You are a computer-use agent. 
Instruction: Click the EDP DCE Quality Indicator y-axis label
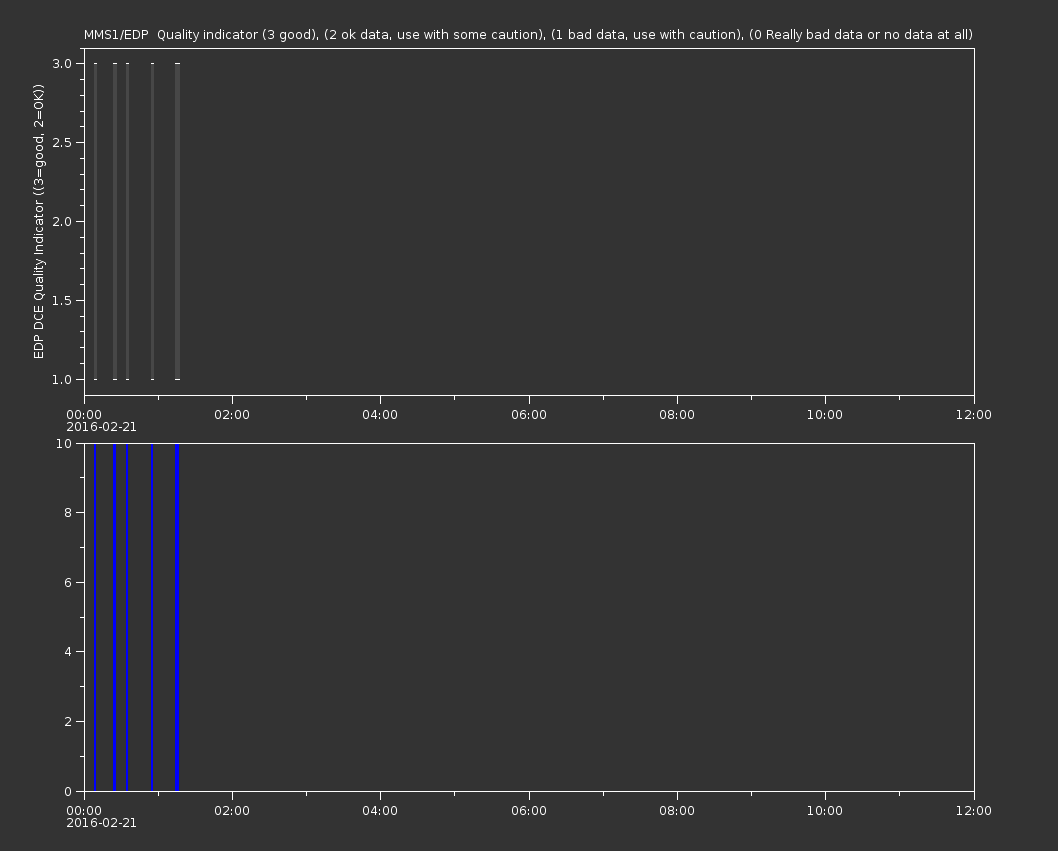(39, 221)
